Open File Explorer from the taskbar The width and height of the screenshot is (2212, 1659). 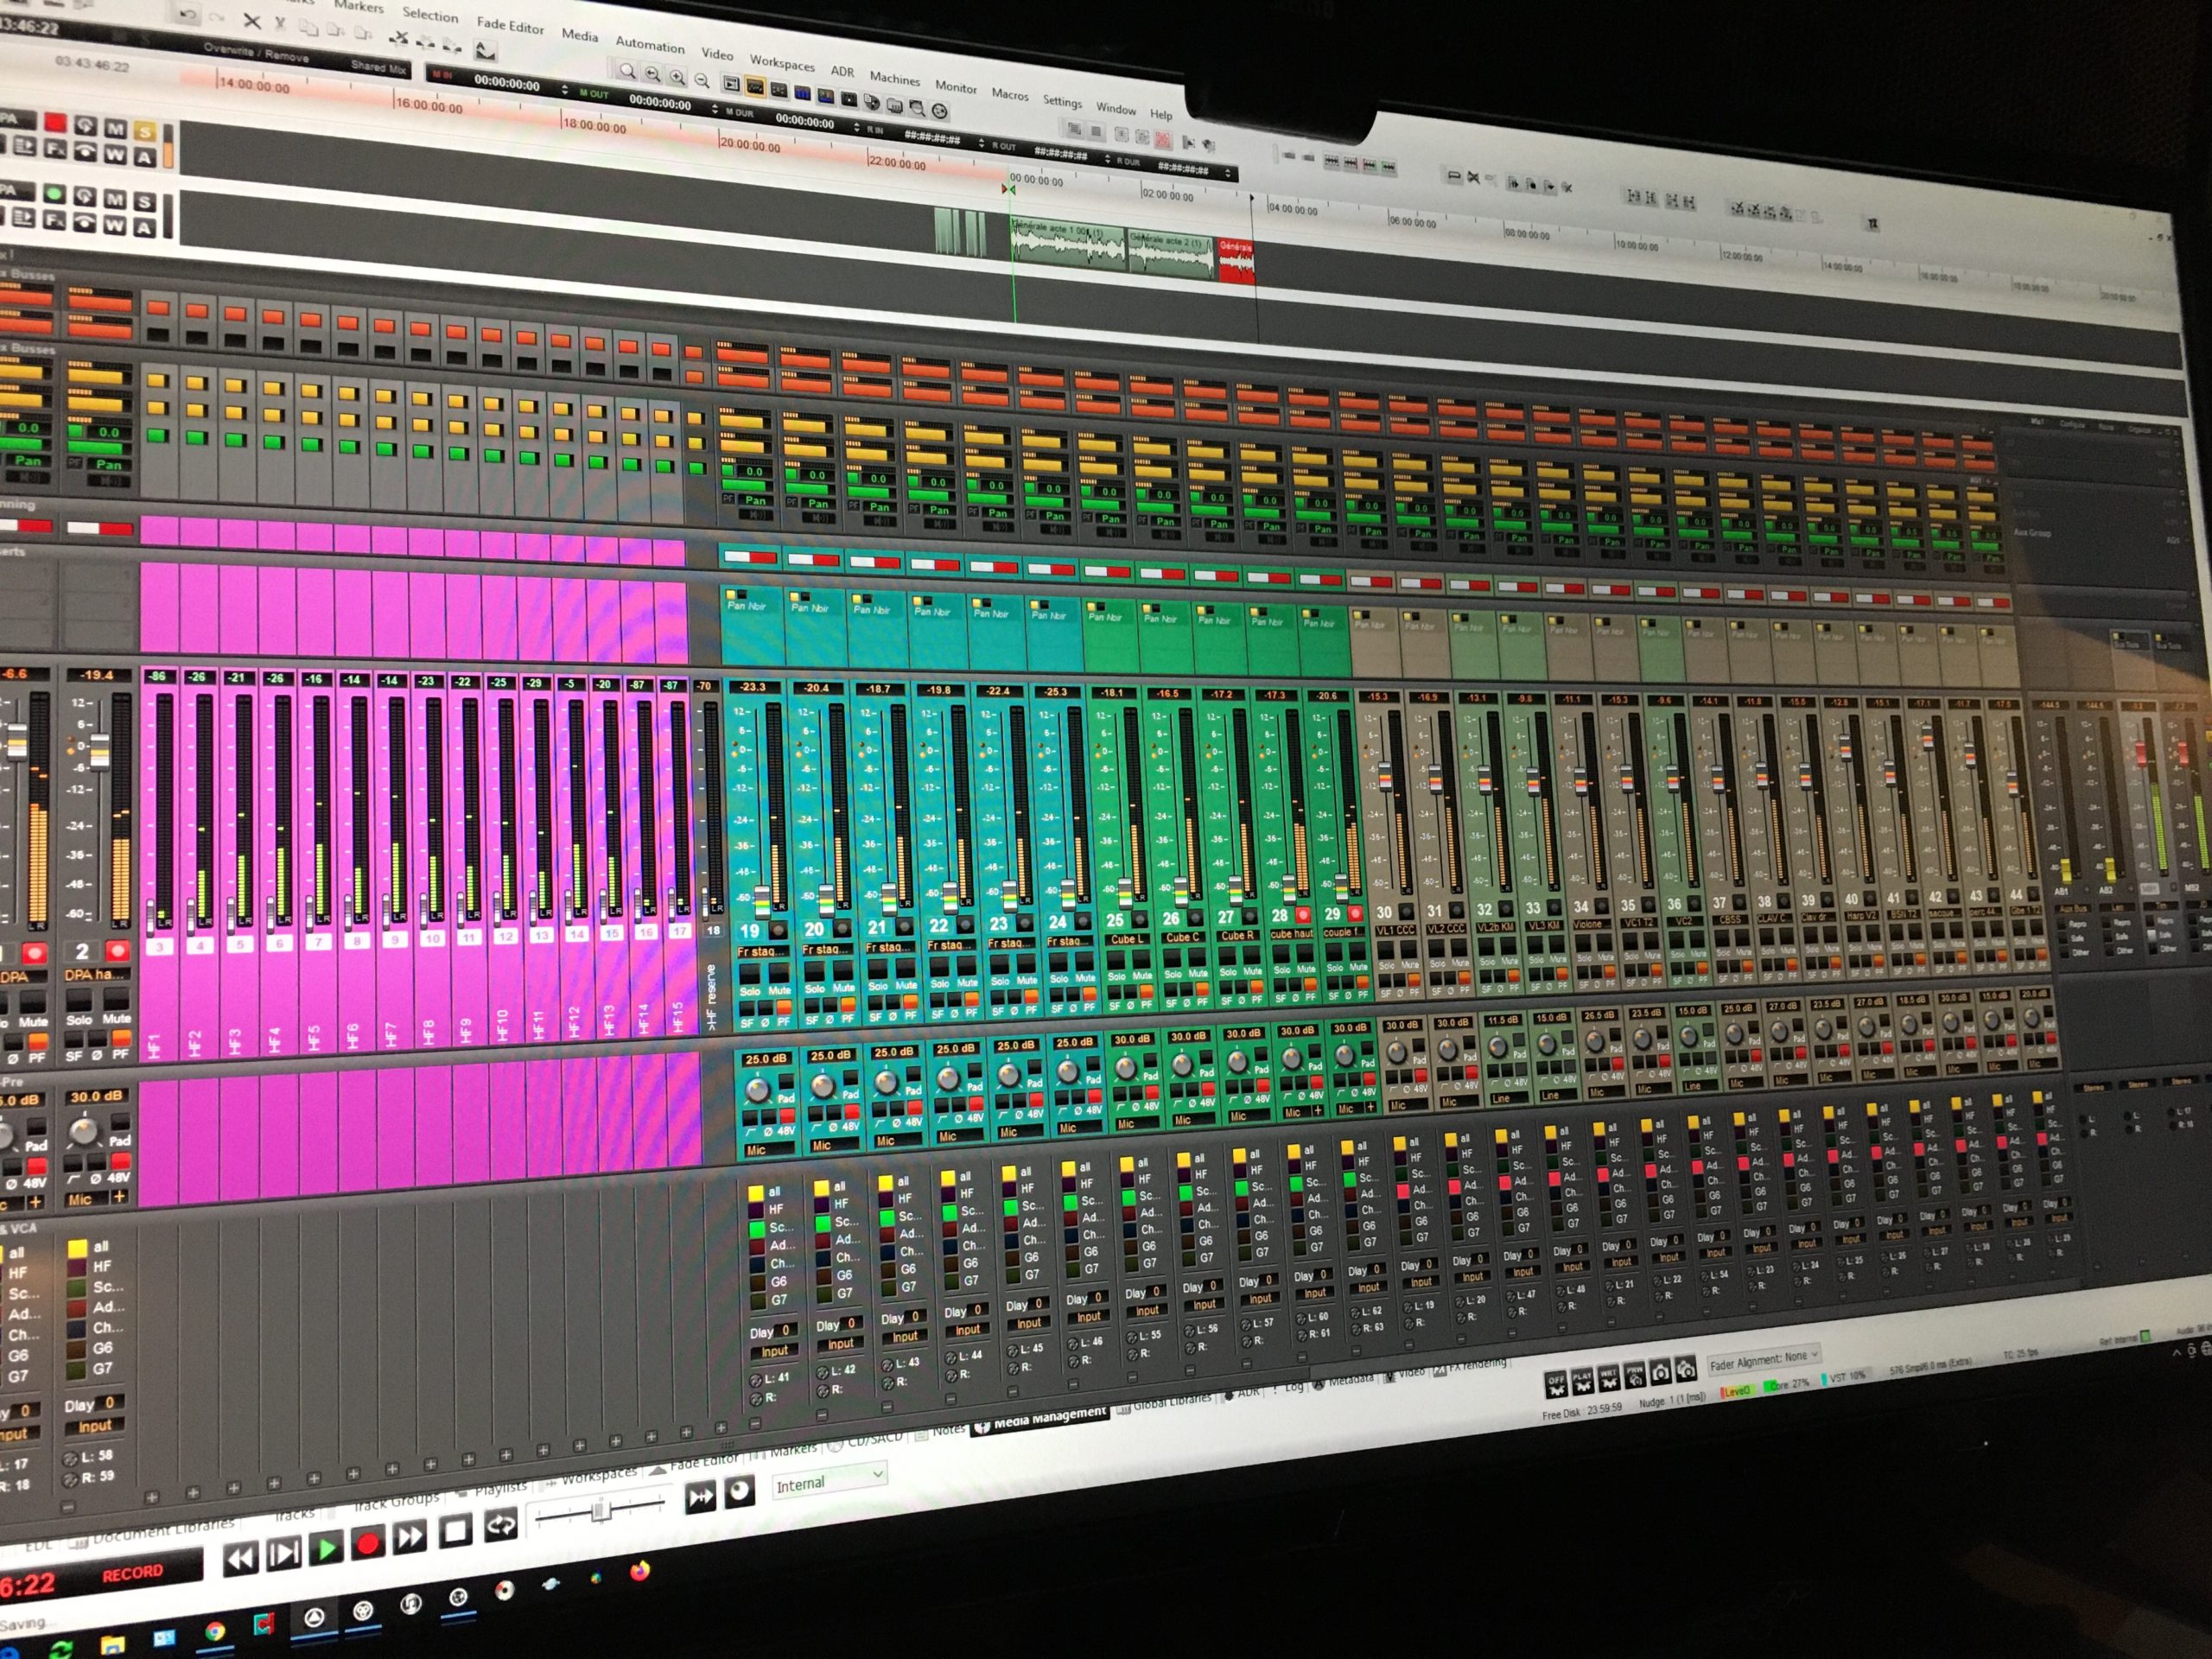[113, 1644]
